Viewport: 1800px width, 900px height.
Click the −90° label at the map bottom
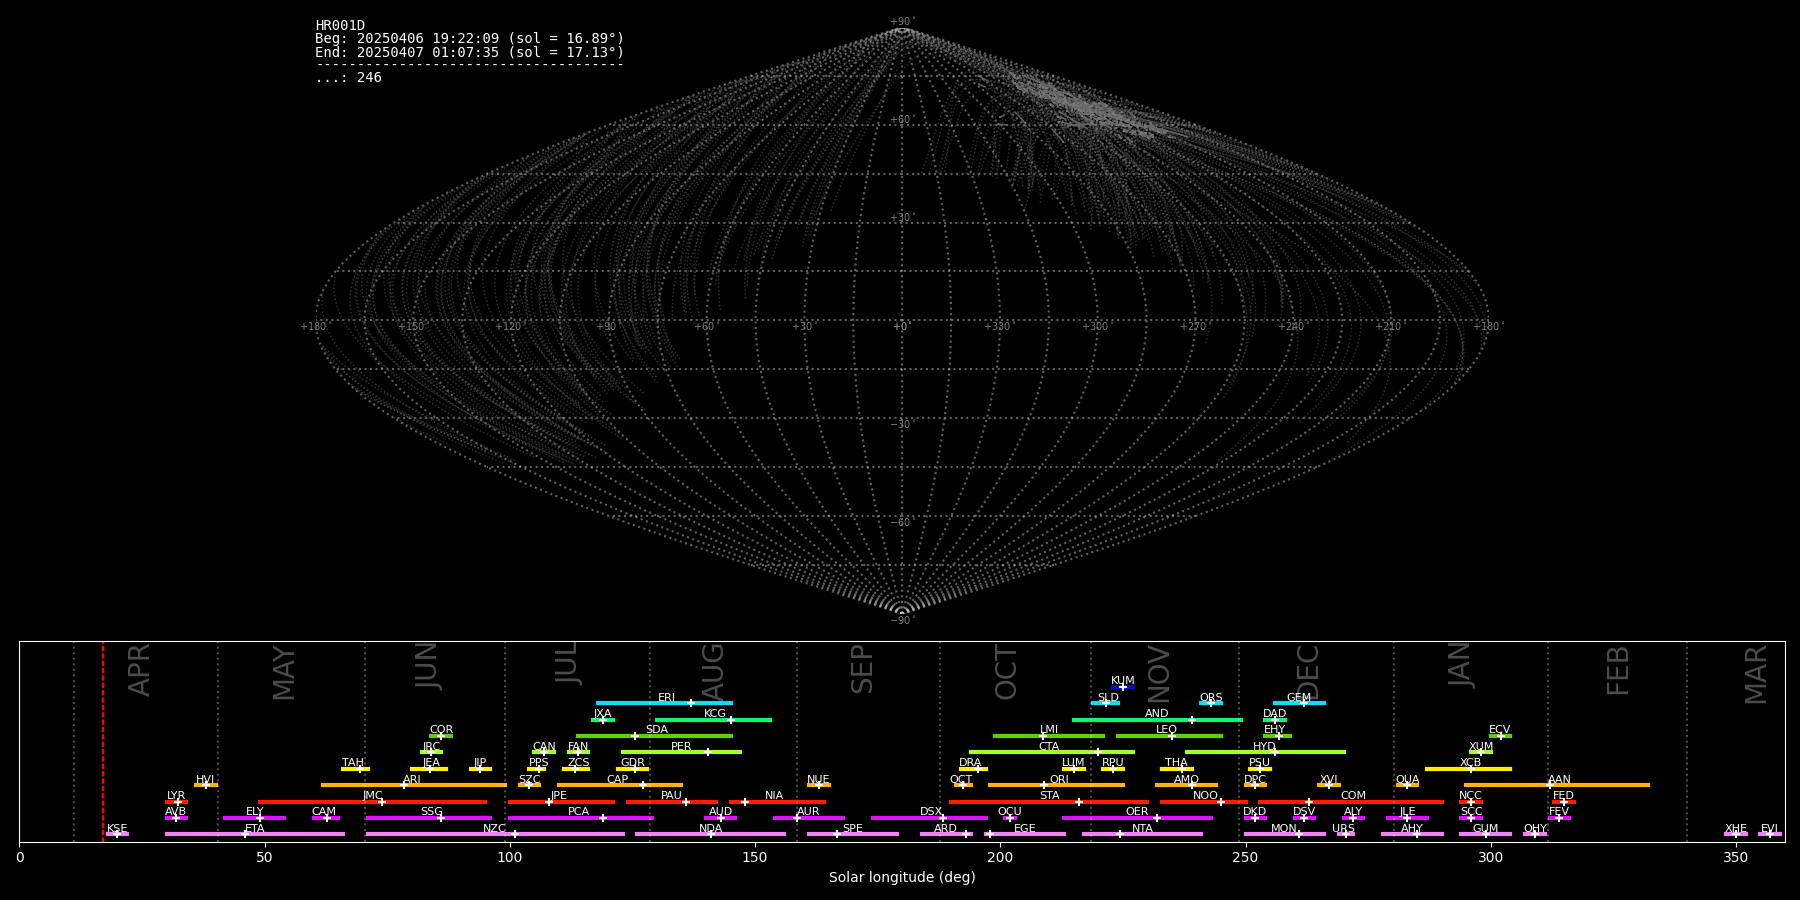(x=902, y=621)
